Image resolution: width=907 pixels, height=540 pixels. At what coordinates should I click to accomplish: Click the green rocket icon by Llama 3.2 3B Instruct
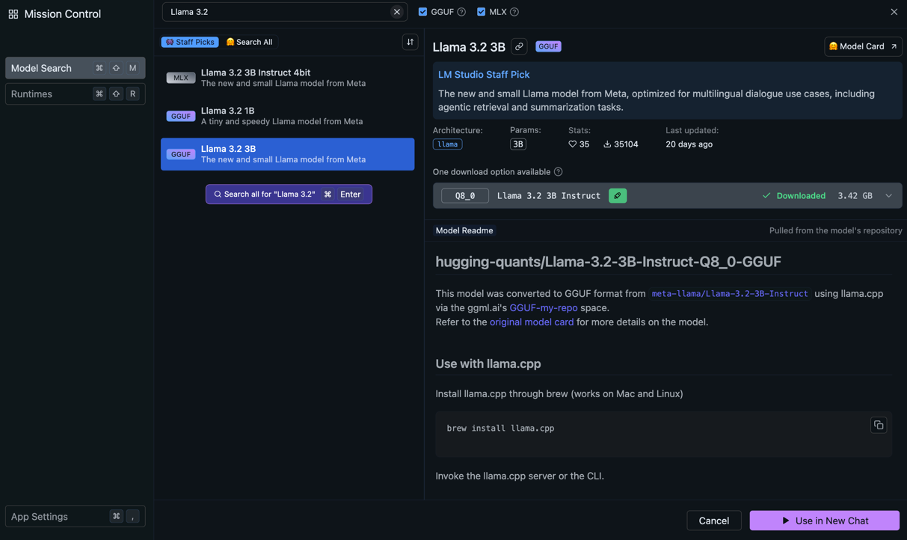[x=617, y=195]
